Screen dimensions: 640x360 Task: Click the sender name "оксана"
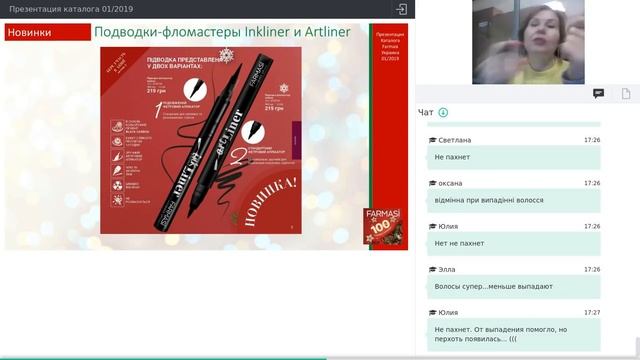tap(450, 183)
